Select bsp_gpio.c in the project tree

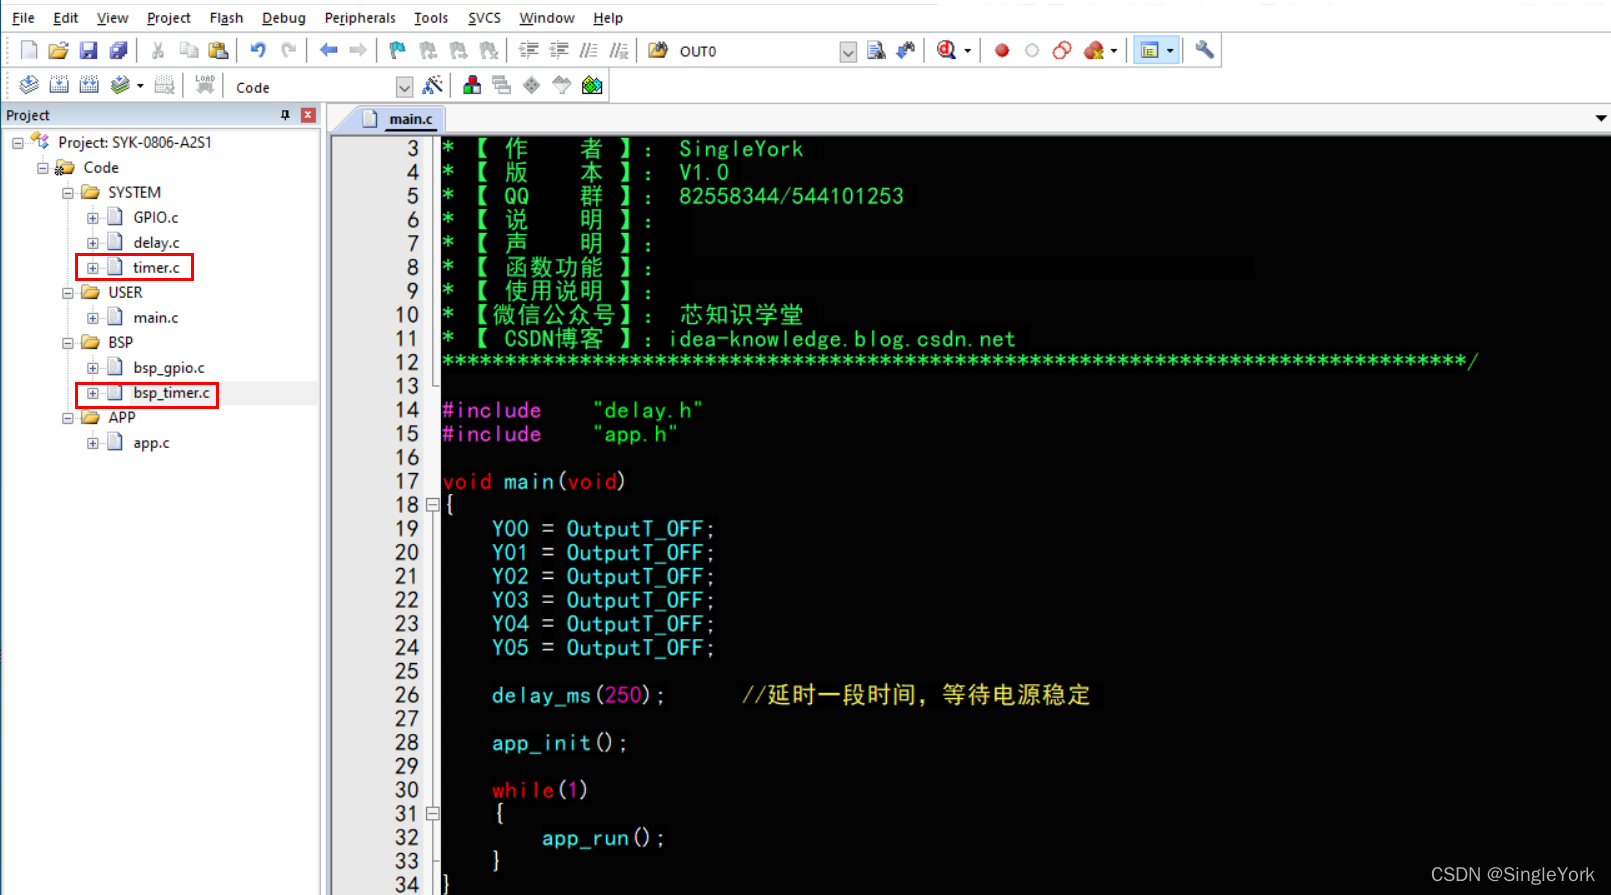pyautogui.click(x=169, y=368)
